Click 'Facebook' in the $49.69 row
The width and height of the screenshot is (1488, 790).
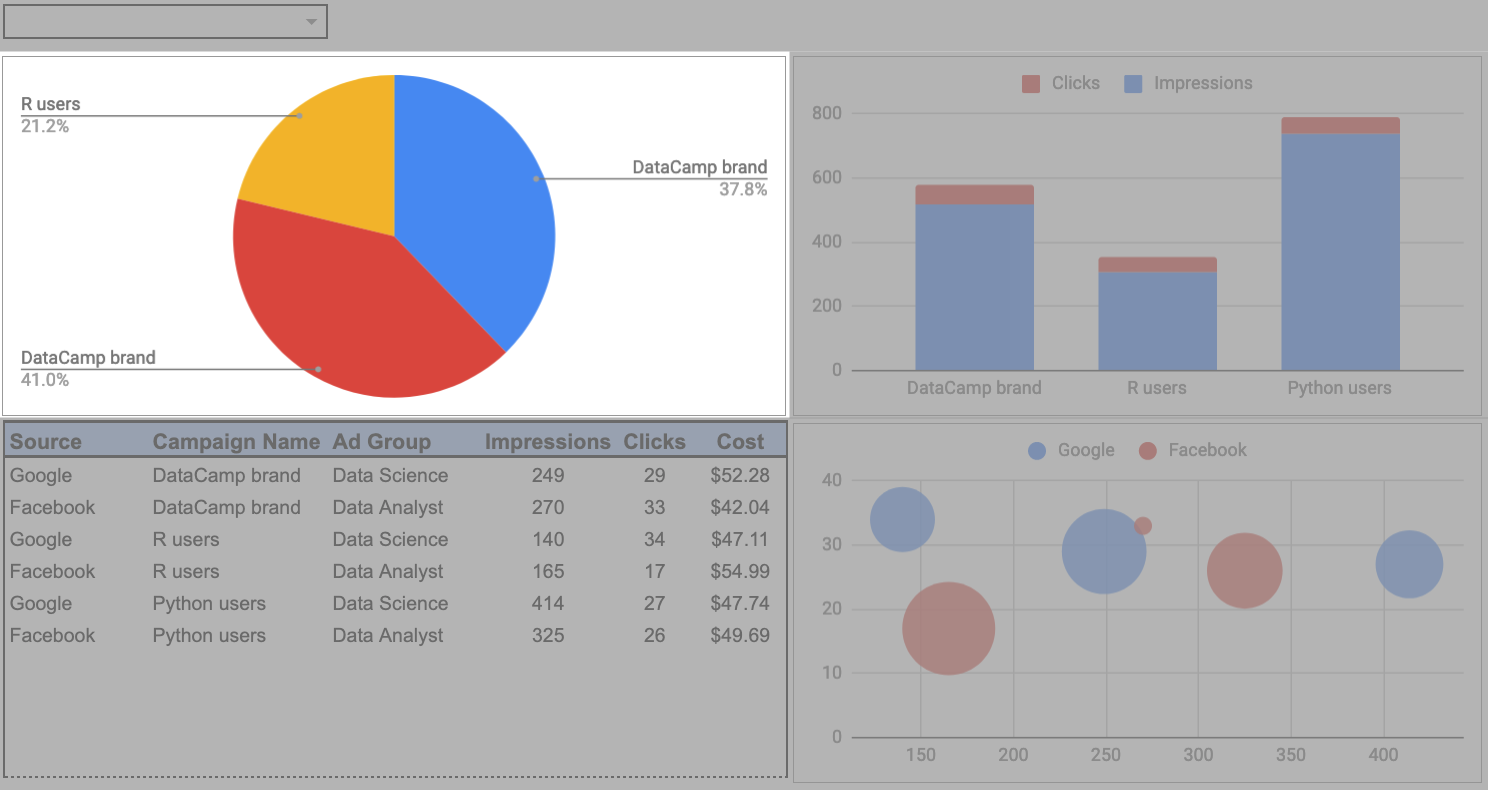click(x=52, y=636)
